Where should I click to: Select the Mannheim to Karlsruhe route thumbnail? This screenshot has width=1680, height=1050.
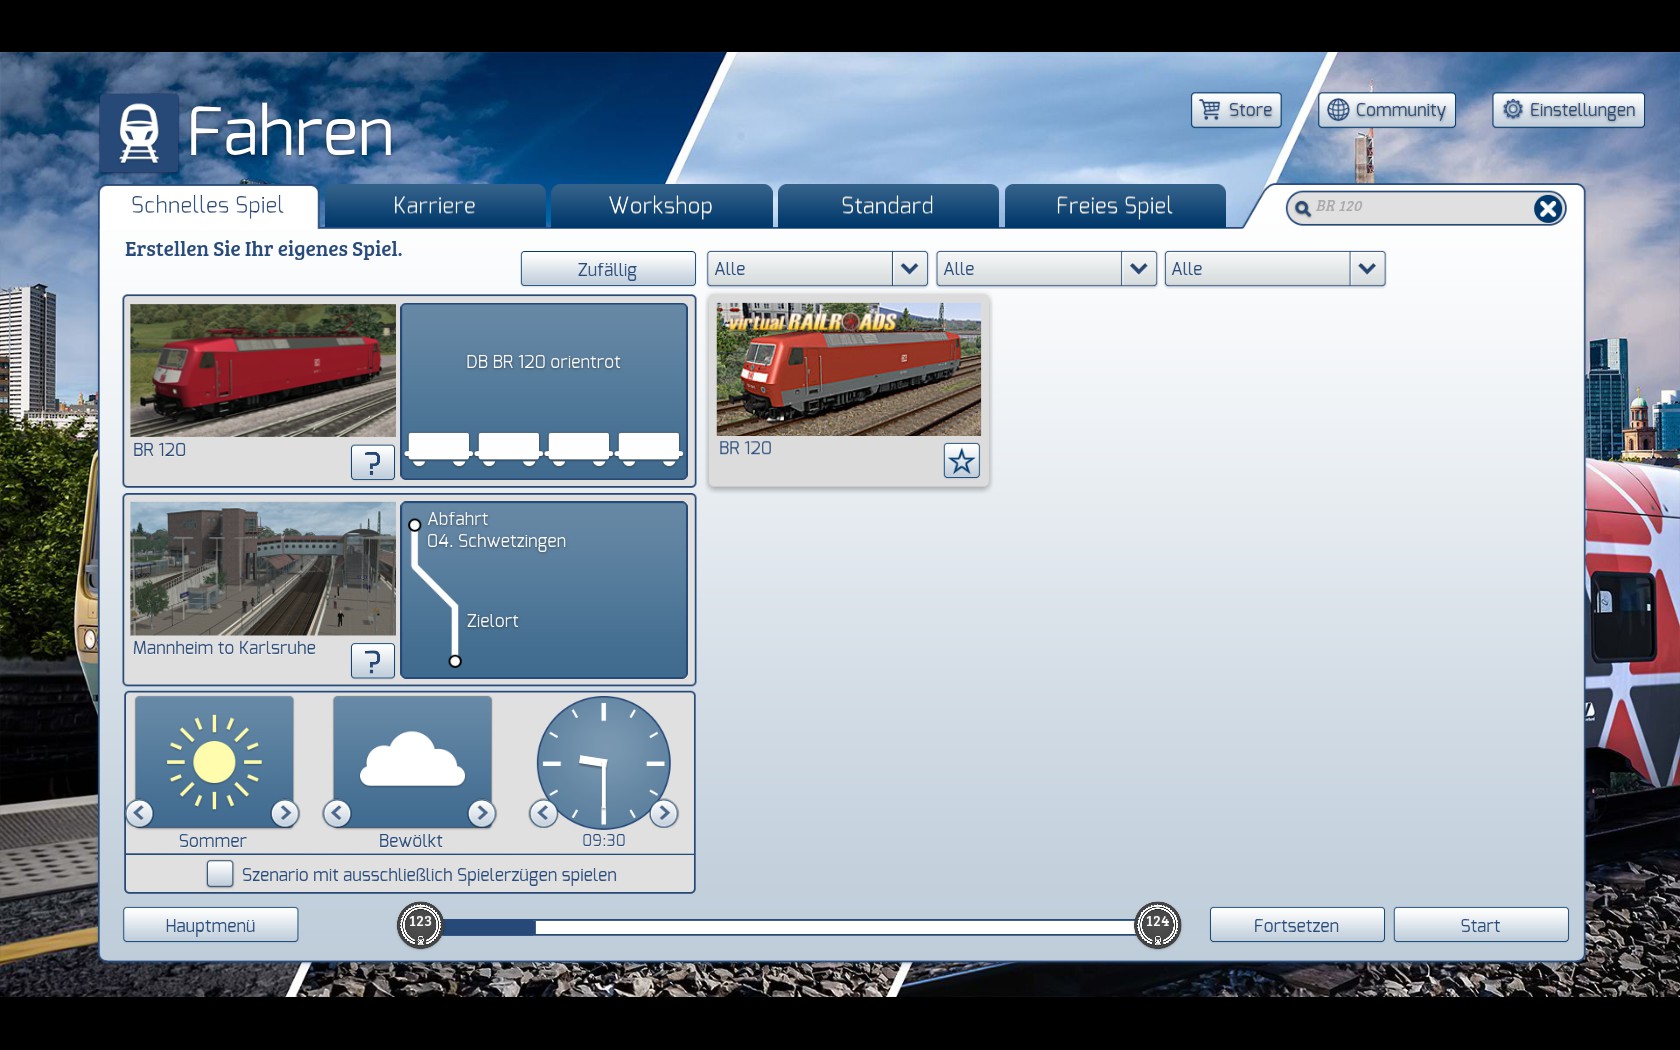(263, 568)
